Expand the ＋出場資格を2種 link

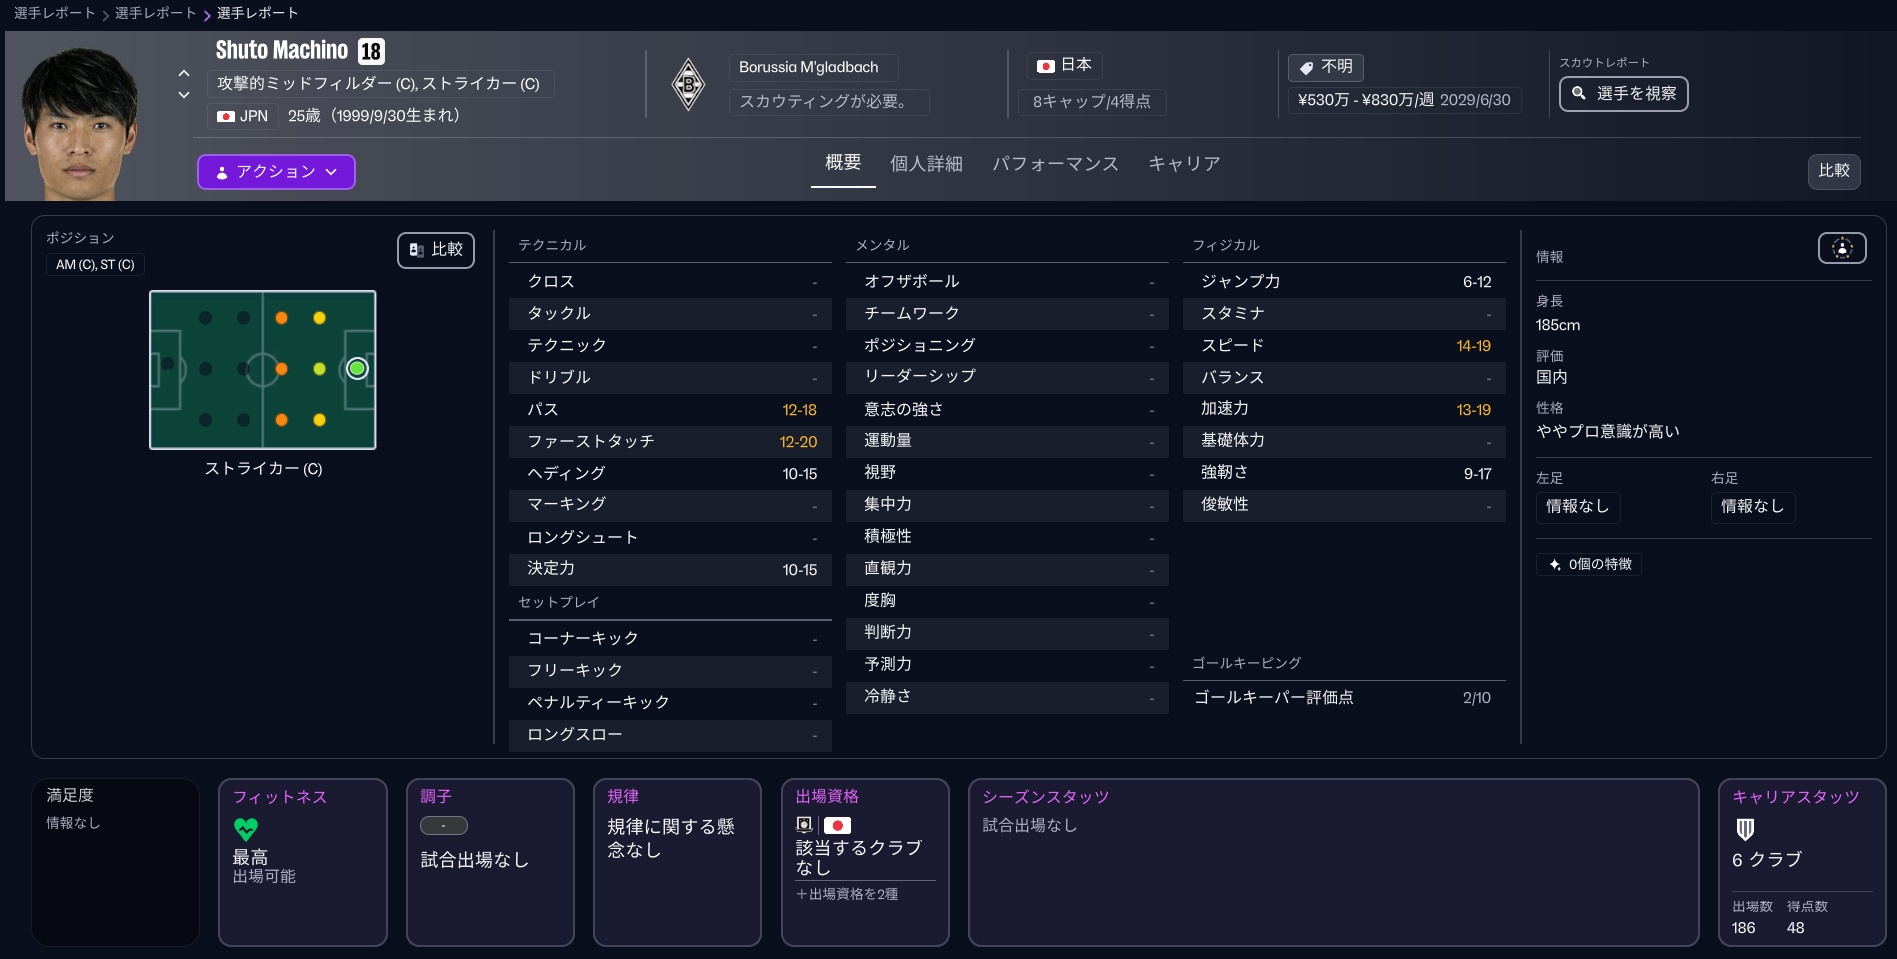click(x=847, y=894)
